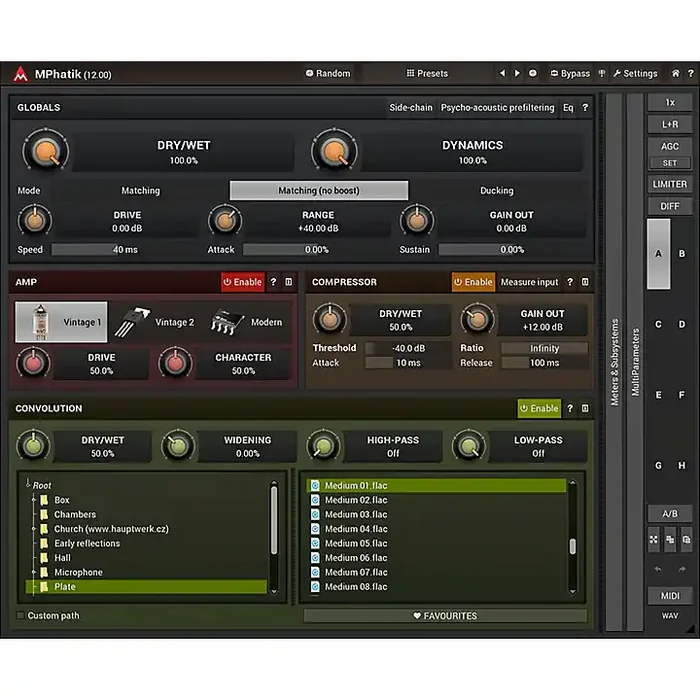Click the MeldaProduction logo icon
The height and width of the screenshot is (700, 700).
(x=21, y=74)
